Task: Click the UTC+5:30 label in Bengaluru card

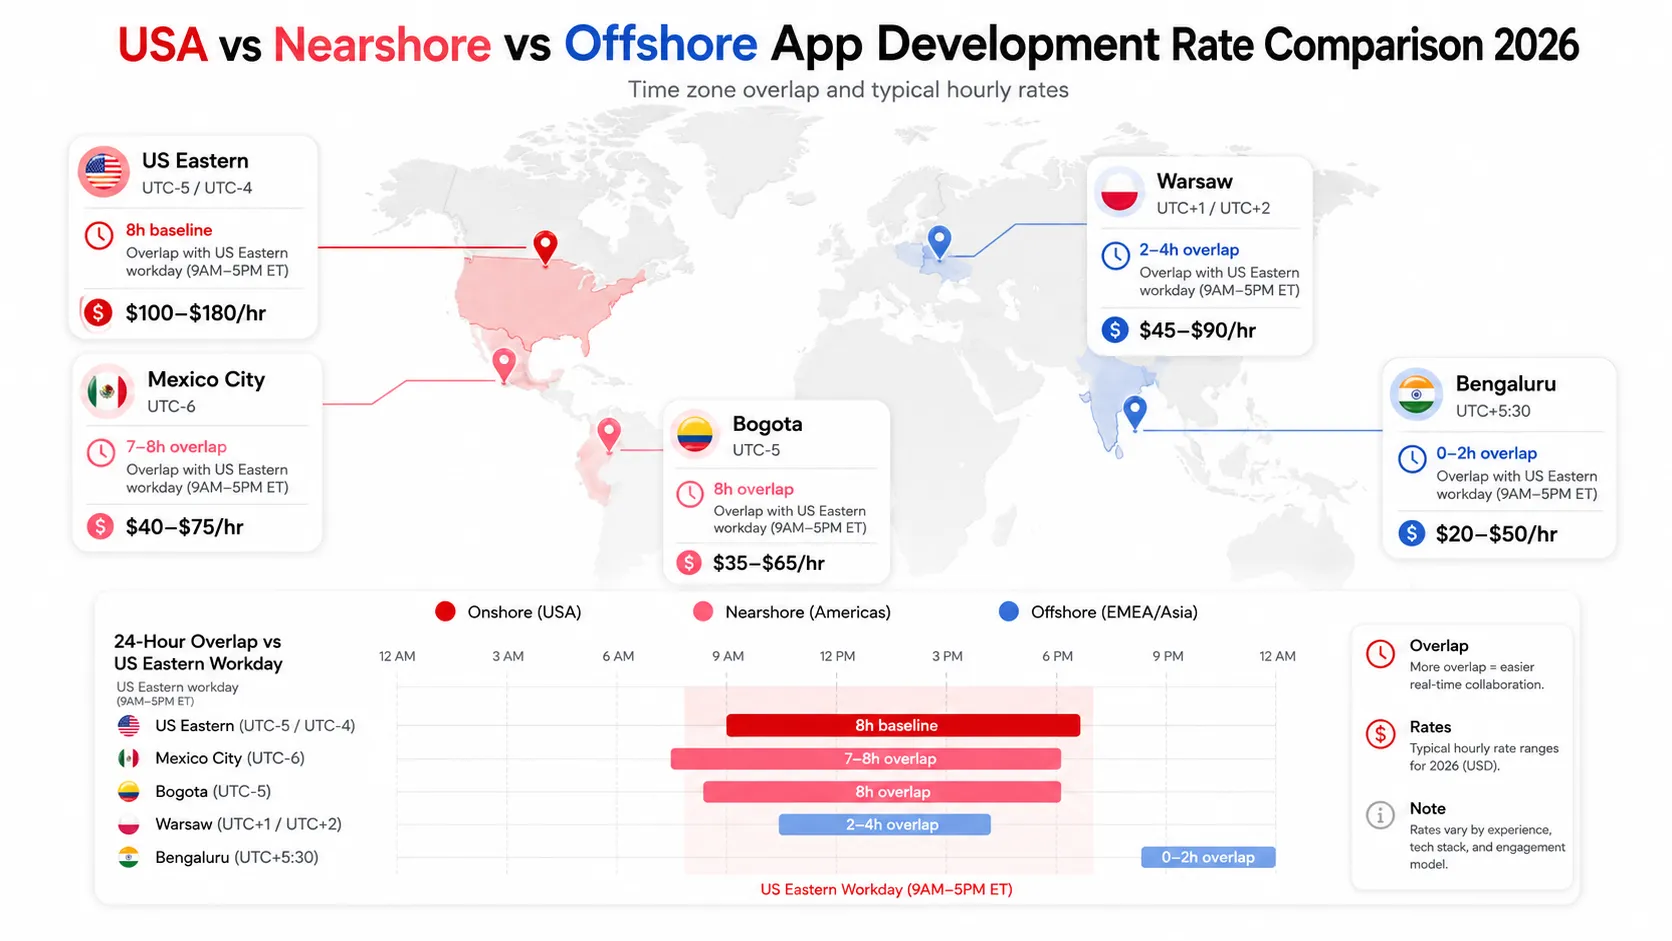Action: click(x=1493, y=411)
